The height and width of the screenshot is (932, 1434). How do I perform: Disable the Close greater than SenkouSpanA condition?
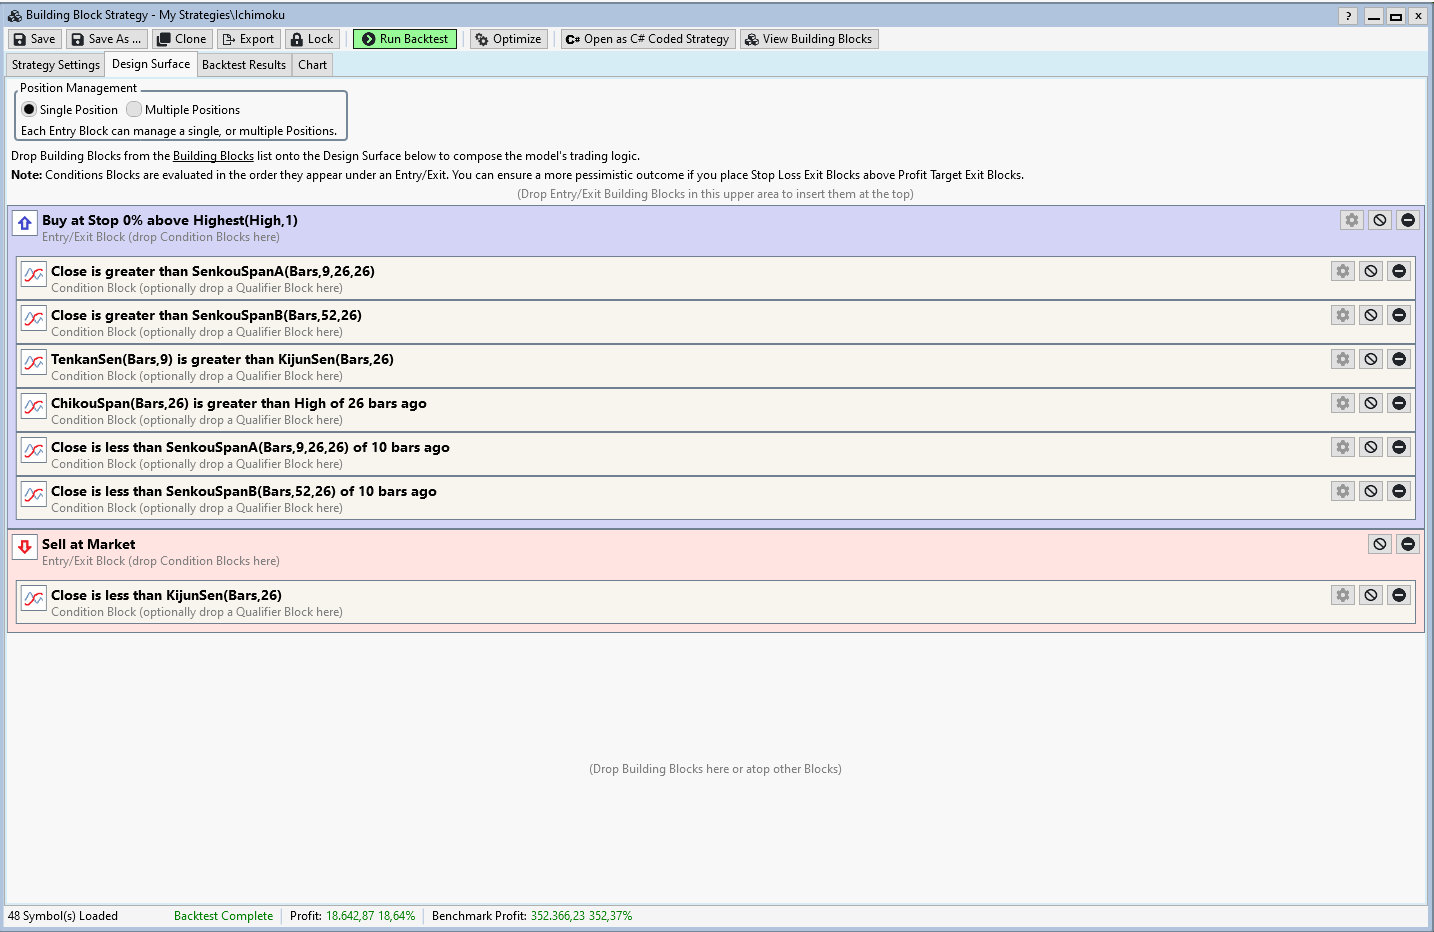click(1370, 271)
